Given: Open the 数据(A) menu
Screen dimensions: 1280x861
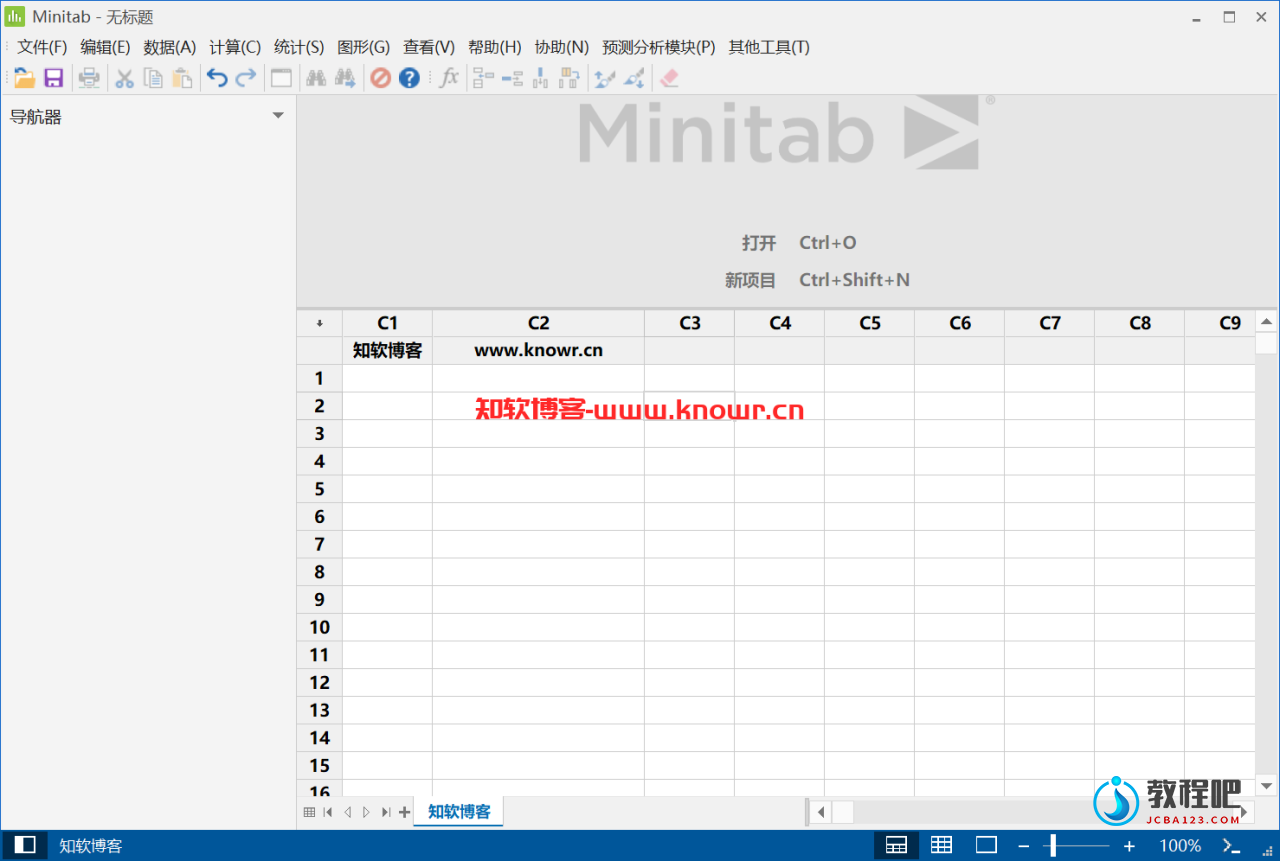Looking at the screenshot, I should point(170,47).
